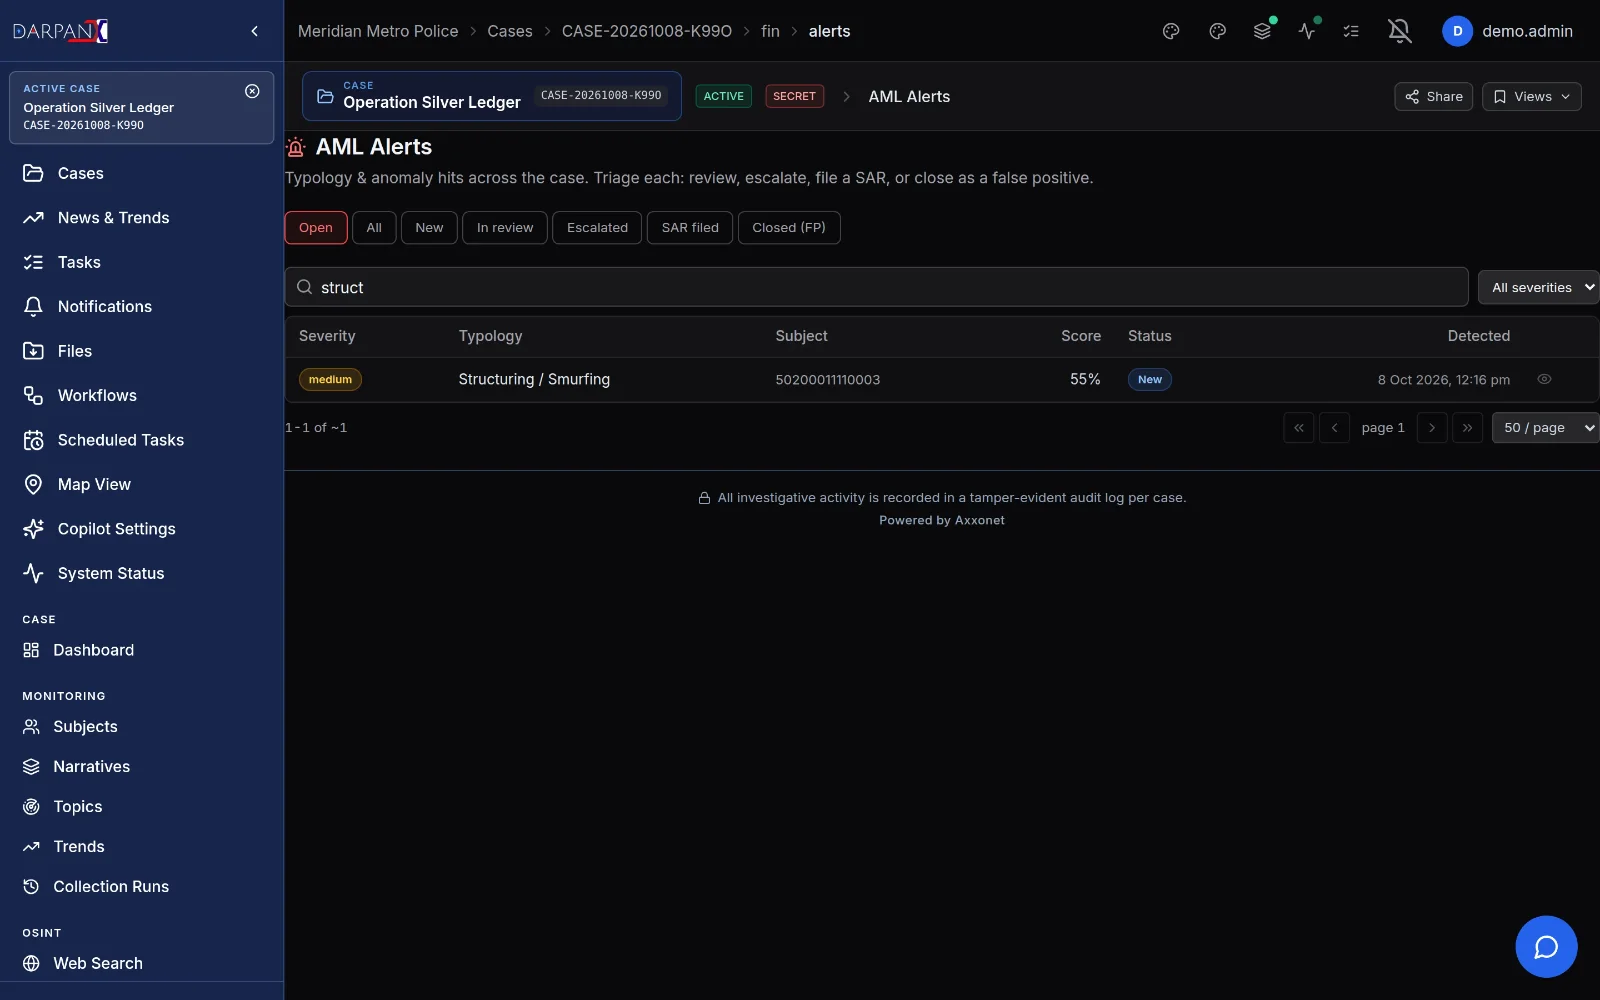This screenshot has height=1000, width=1600.
Task: Click the Share button
Action: tap(1433, 97)
